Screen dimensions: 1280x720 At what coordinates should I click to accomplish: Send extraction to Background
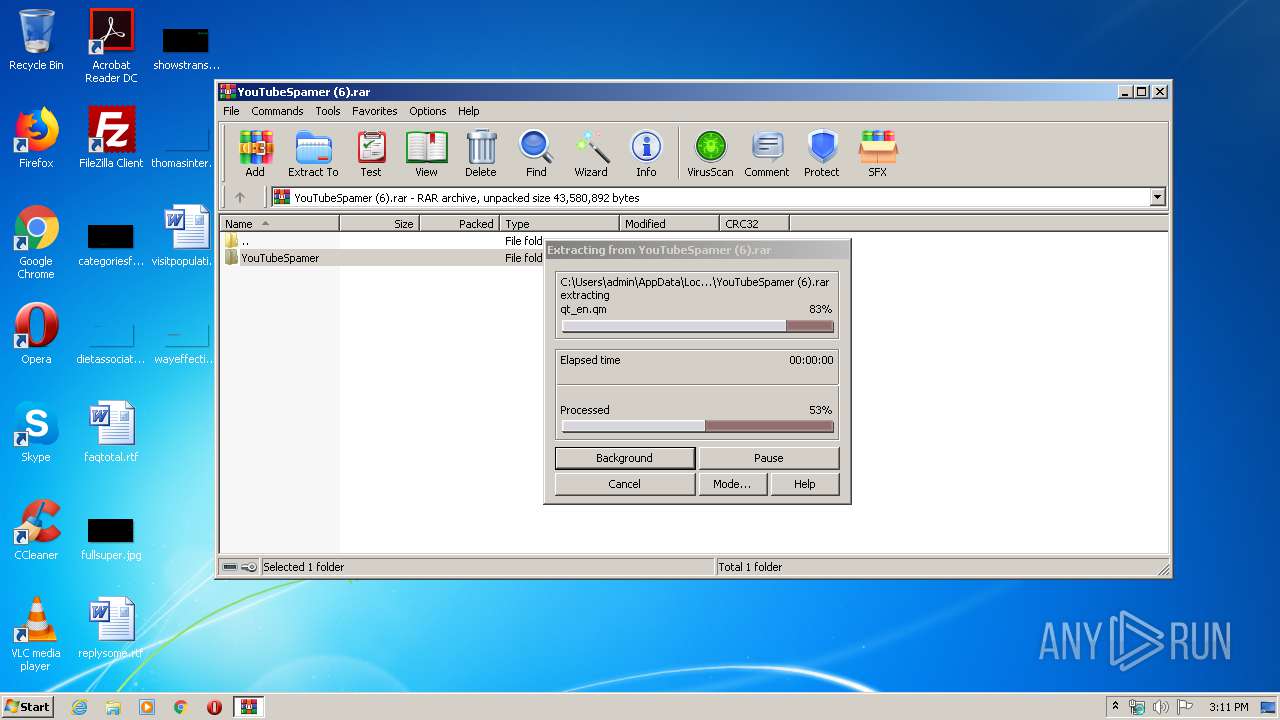coord(625,458)
